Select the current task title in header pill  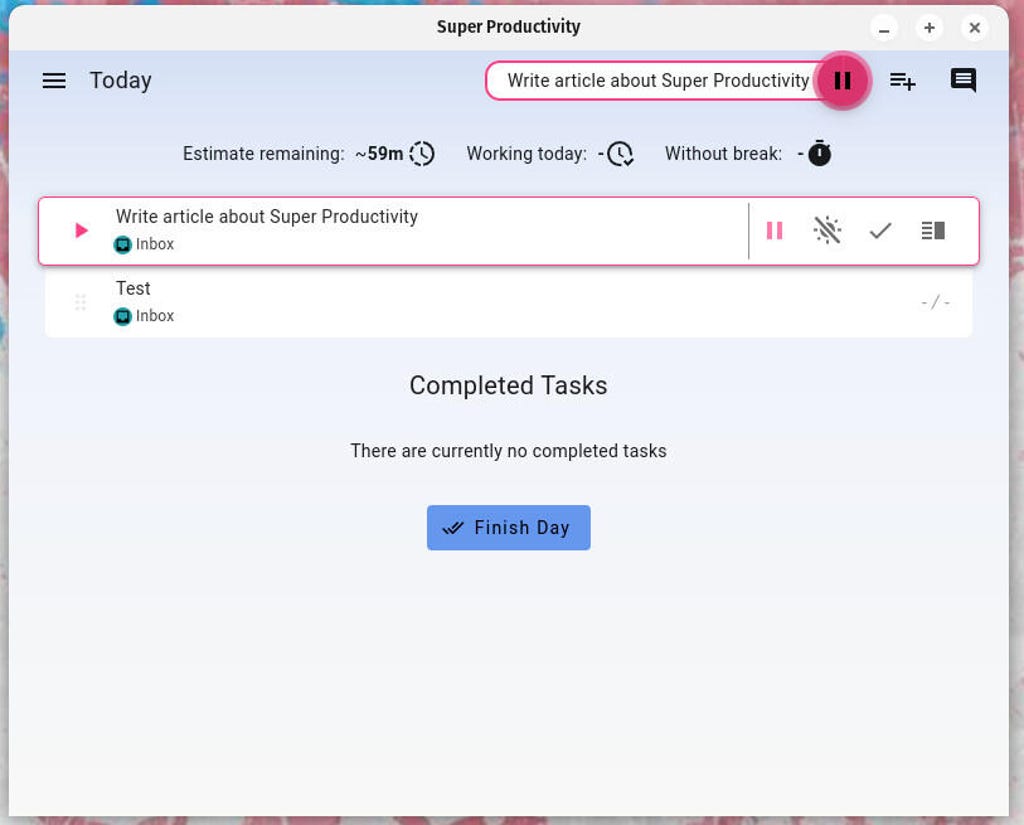[658, 80]
